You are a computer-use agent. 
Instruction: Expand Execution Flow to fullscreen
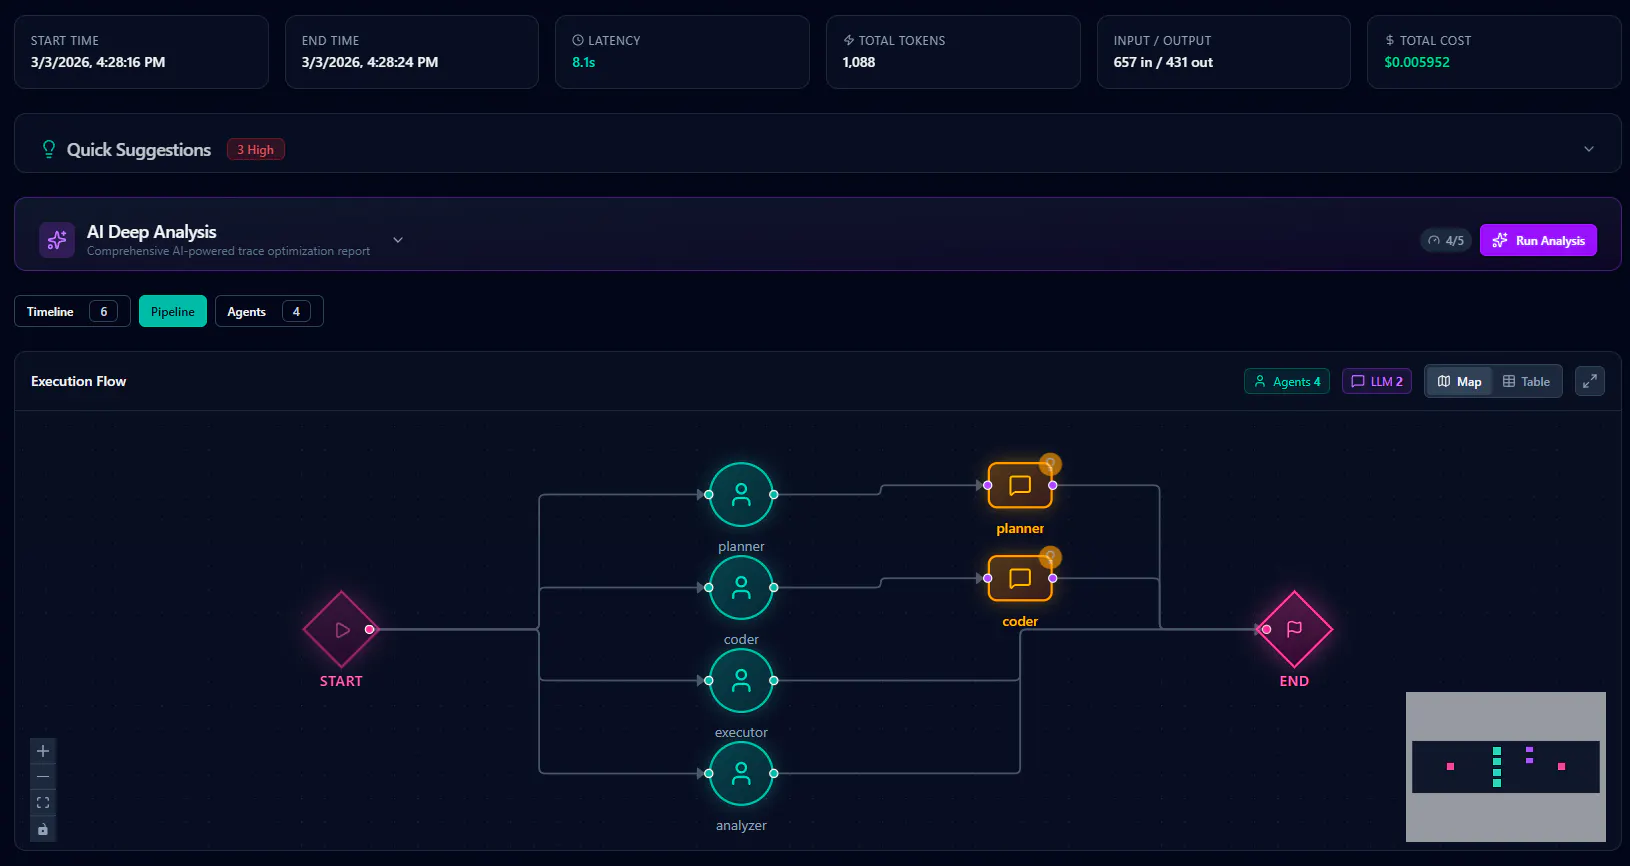tap(1589, 381)
